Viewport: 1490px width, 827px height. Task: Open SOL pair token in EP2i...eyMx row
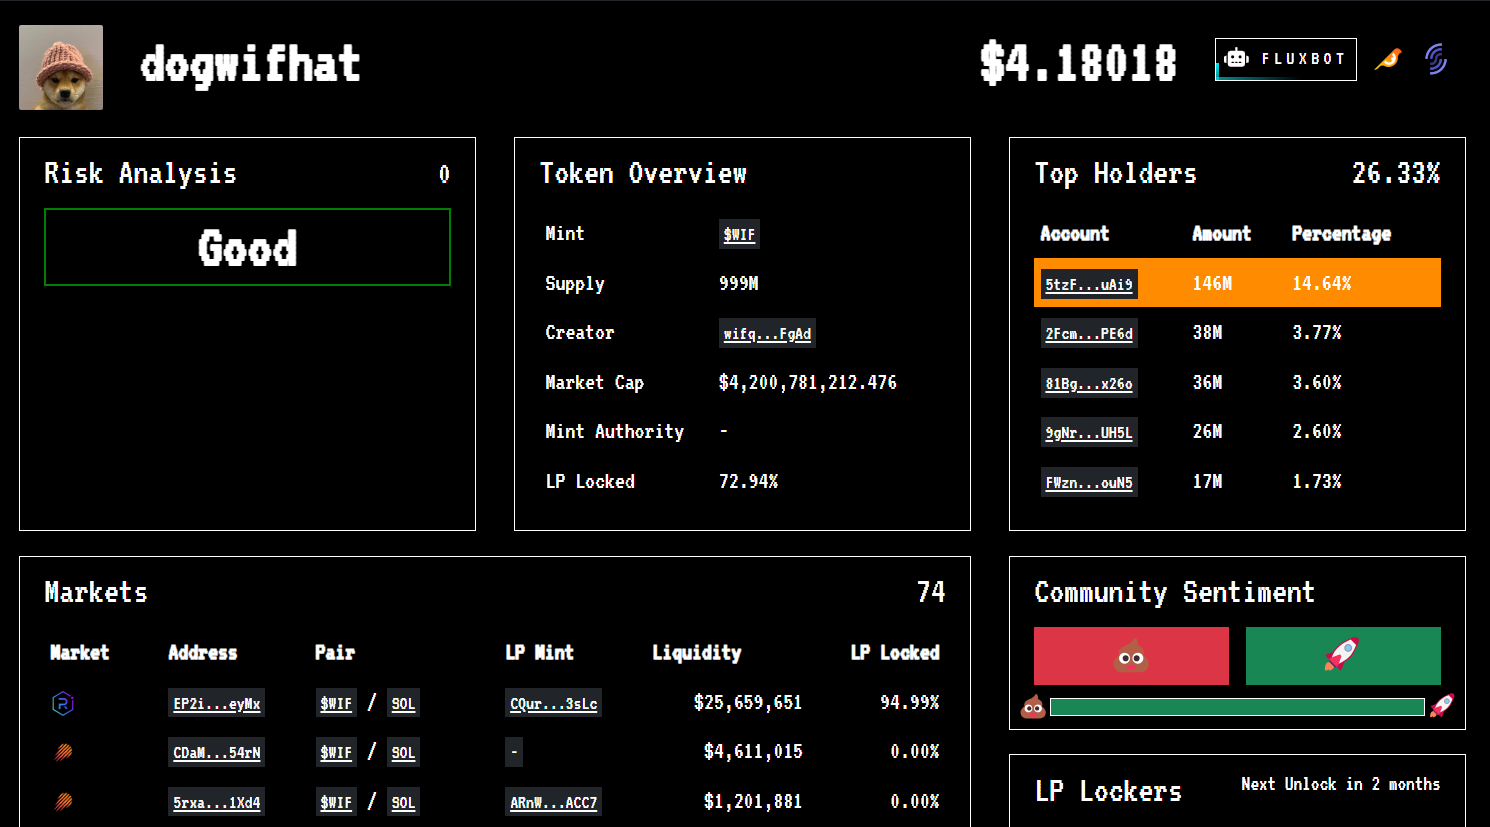403,703
